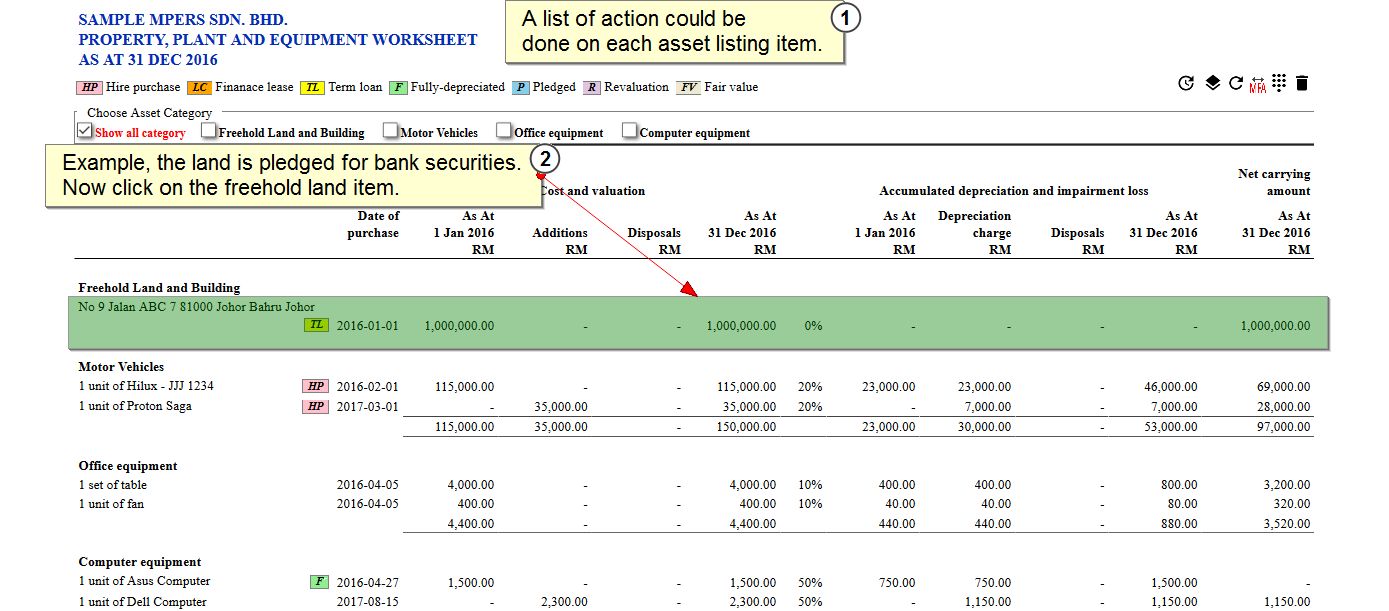
Task: Click the stacked layers icon
Action: 1212,84
